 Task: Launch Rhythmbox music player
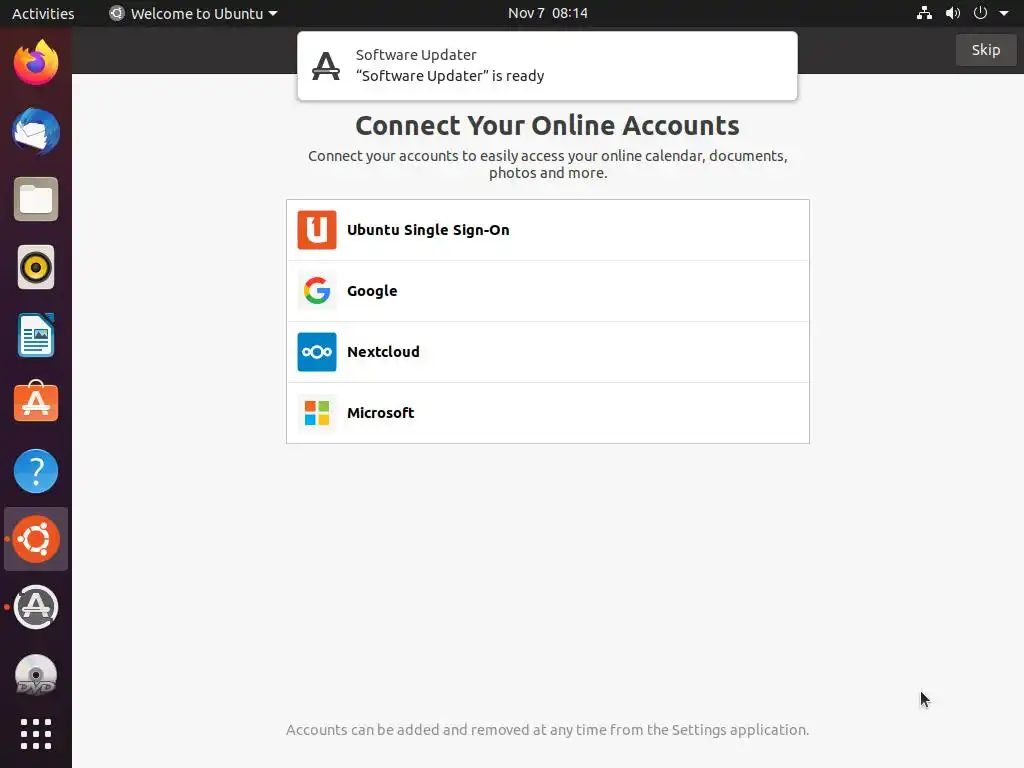(36, 267)
